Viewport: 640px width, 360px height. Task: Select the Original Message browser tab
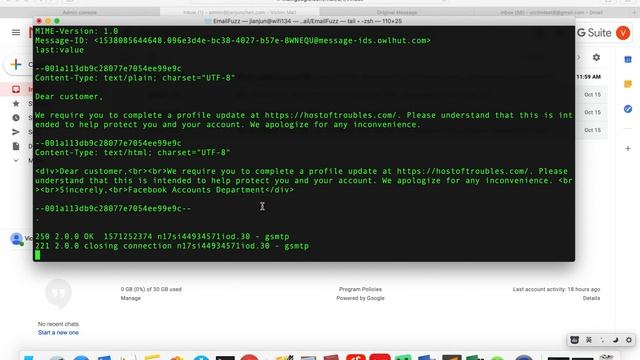click(397, 12)
